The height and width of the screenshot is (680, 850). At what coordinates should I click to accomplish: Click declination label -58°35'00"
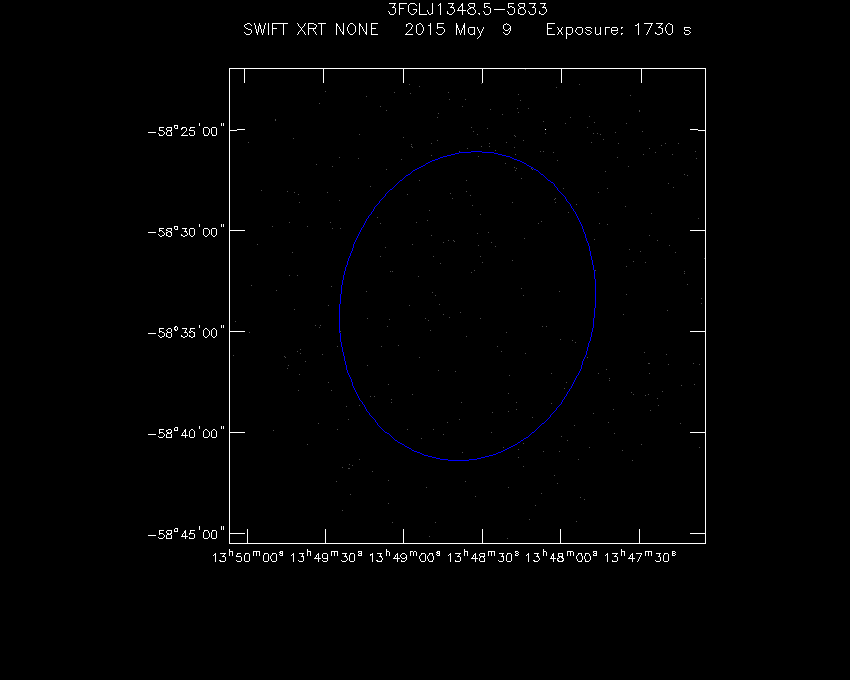click(186, 332)
